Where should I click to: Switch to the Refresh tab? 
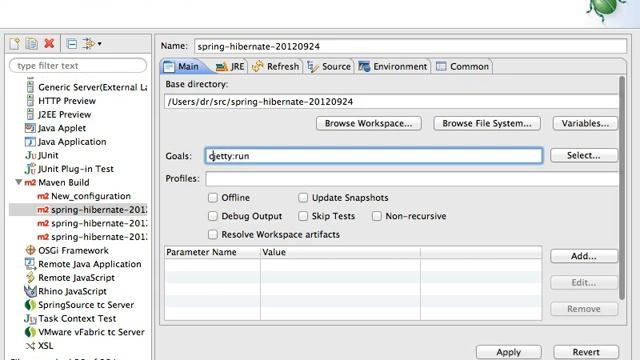pyautogui.click(x=276, y=67)
